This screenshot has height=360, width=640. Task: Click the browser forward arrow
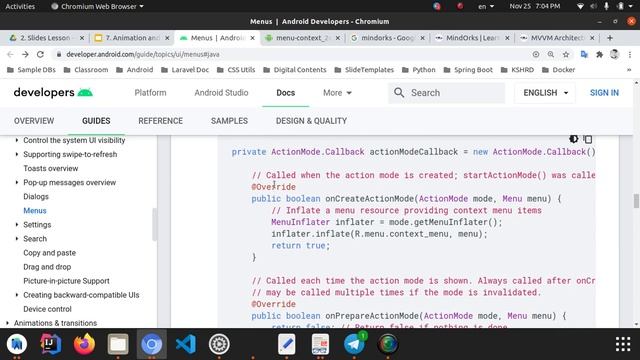[25, 54]
